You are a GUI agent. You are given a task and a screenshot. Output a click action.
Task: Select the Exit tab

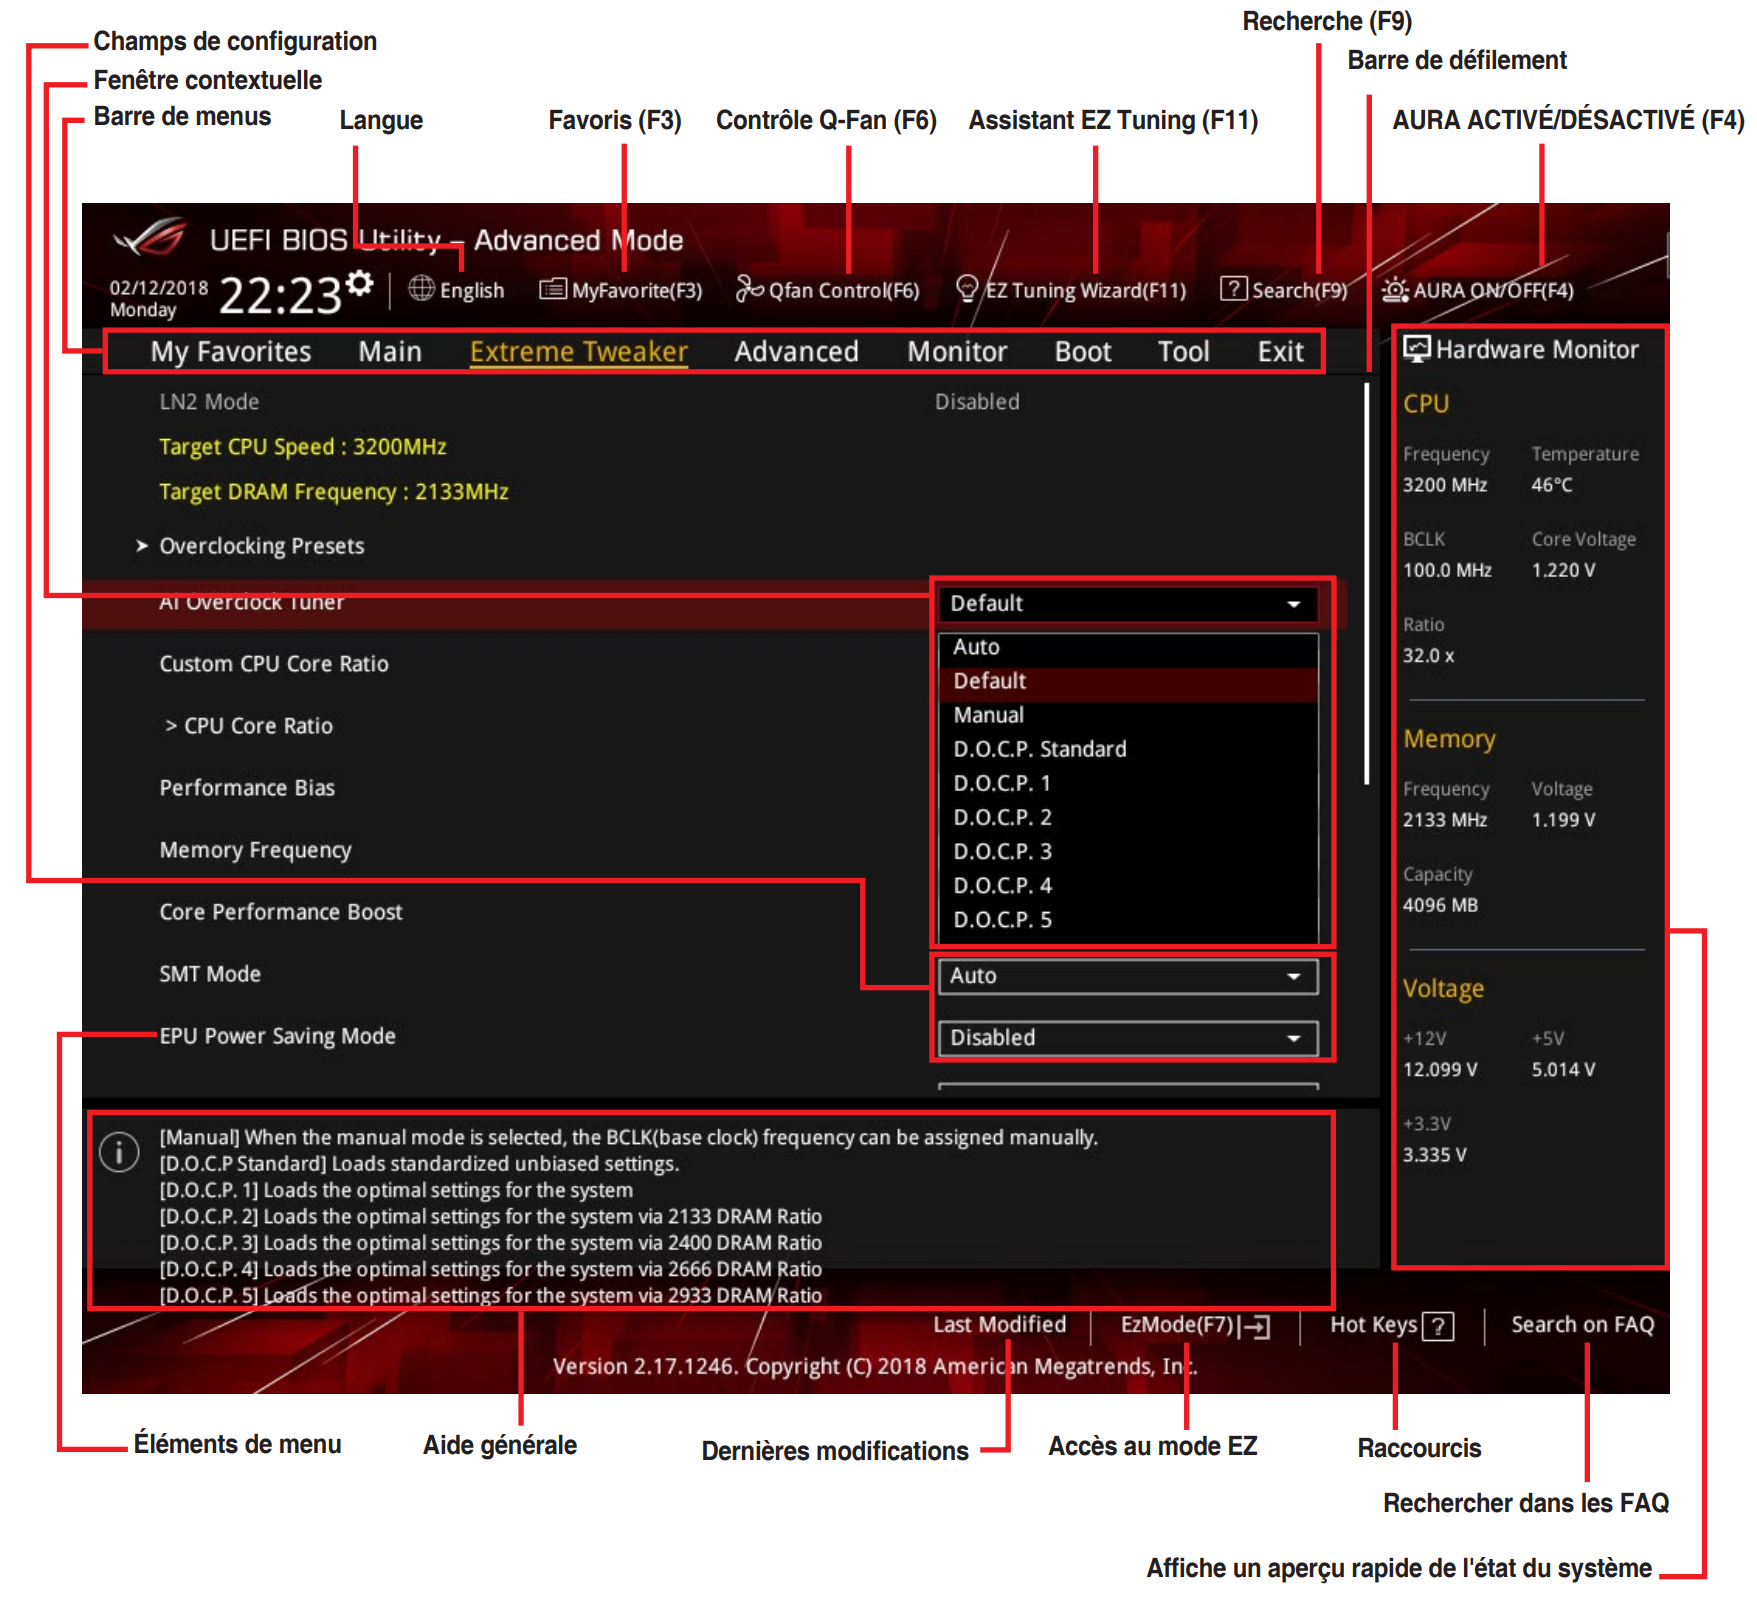point(1281,352)
